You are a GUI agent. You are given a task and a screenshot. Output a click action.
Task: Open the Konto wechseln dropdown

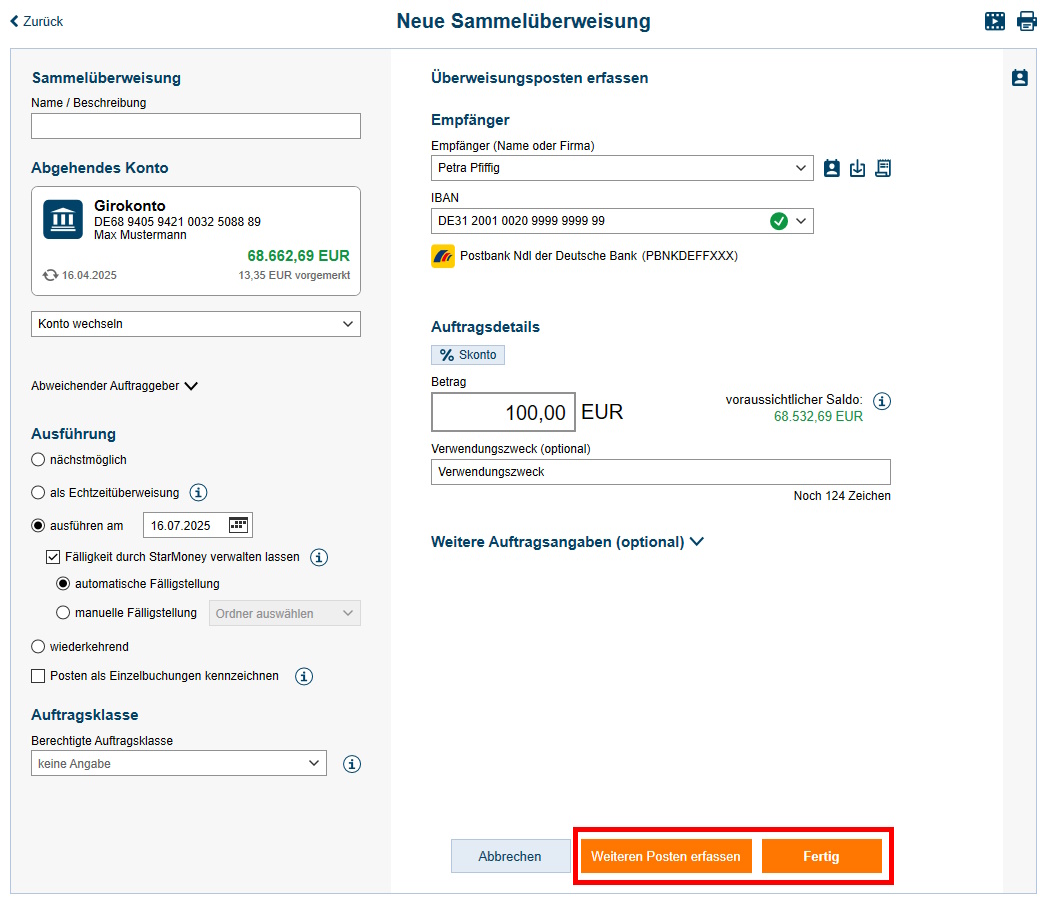(x=195, y=323)
